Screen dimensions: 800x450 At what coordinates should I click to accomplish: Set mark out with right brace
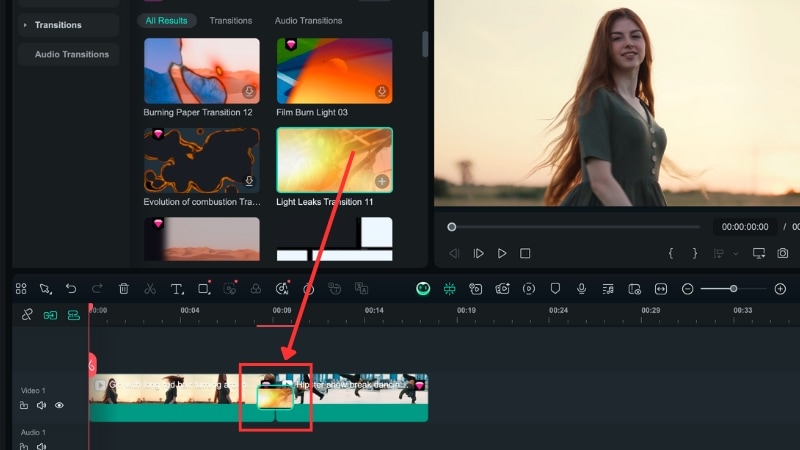point(694,254)
